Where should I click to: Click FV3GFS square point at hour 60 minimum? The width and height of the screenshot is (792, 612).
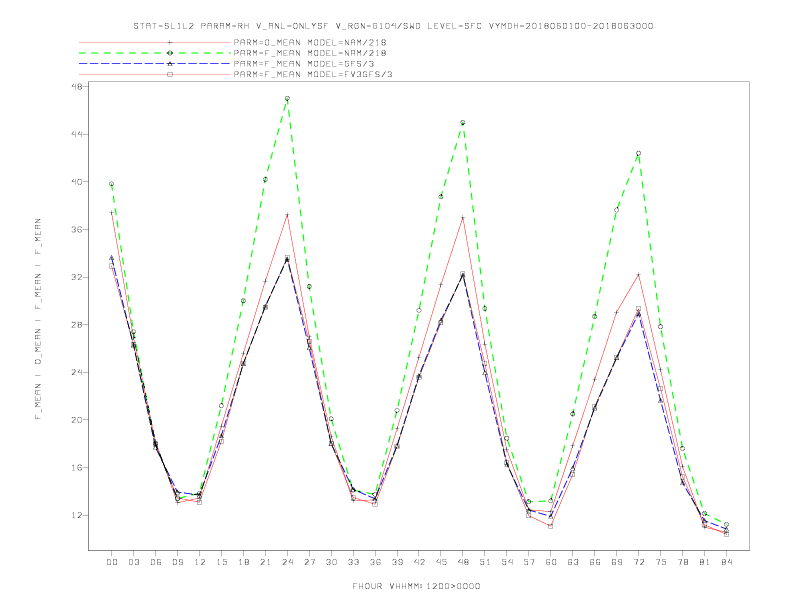coord(551,526)
